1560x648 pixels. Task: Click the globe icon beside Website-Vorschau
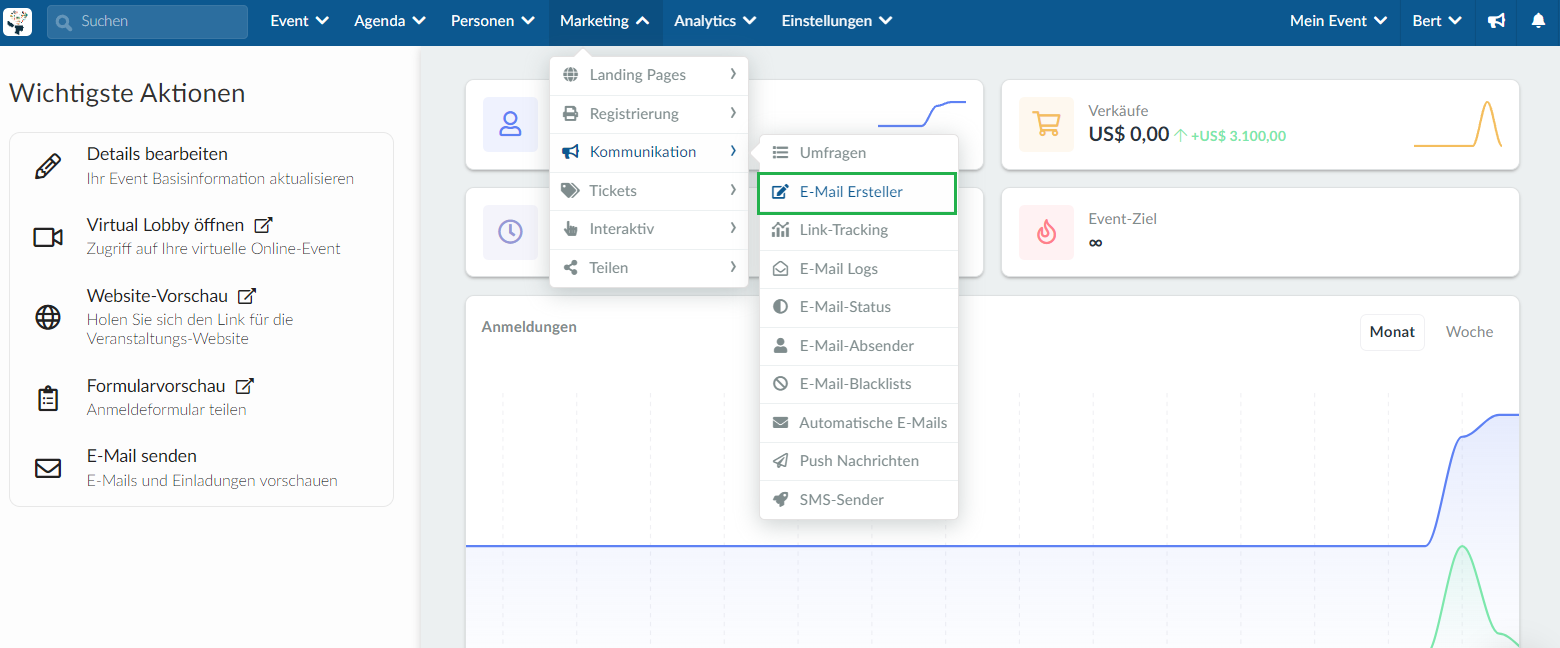pyautogui.click(x=48, y=317)
